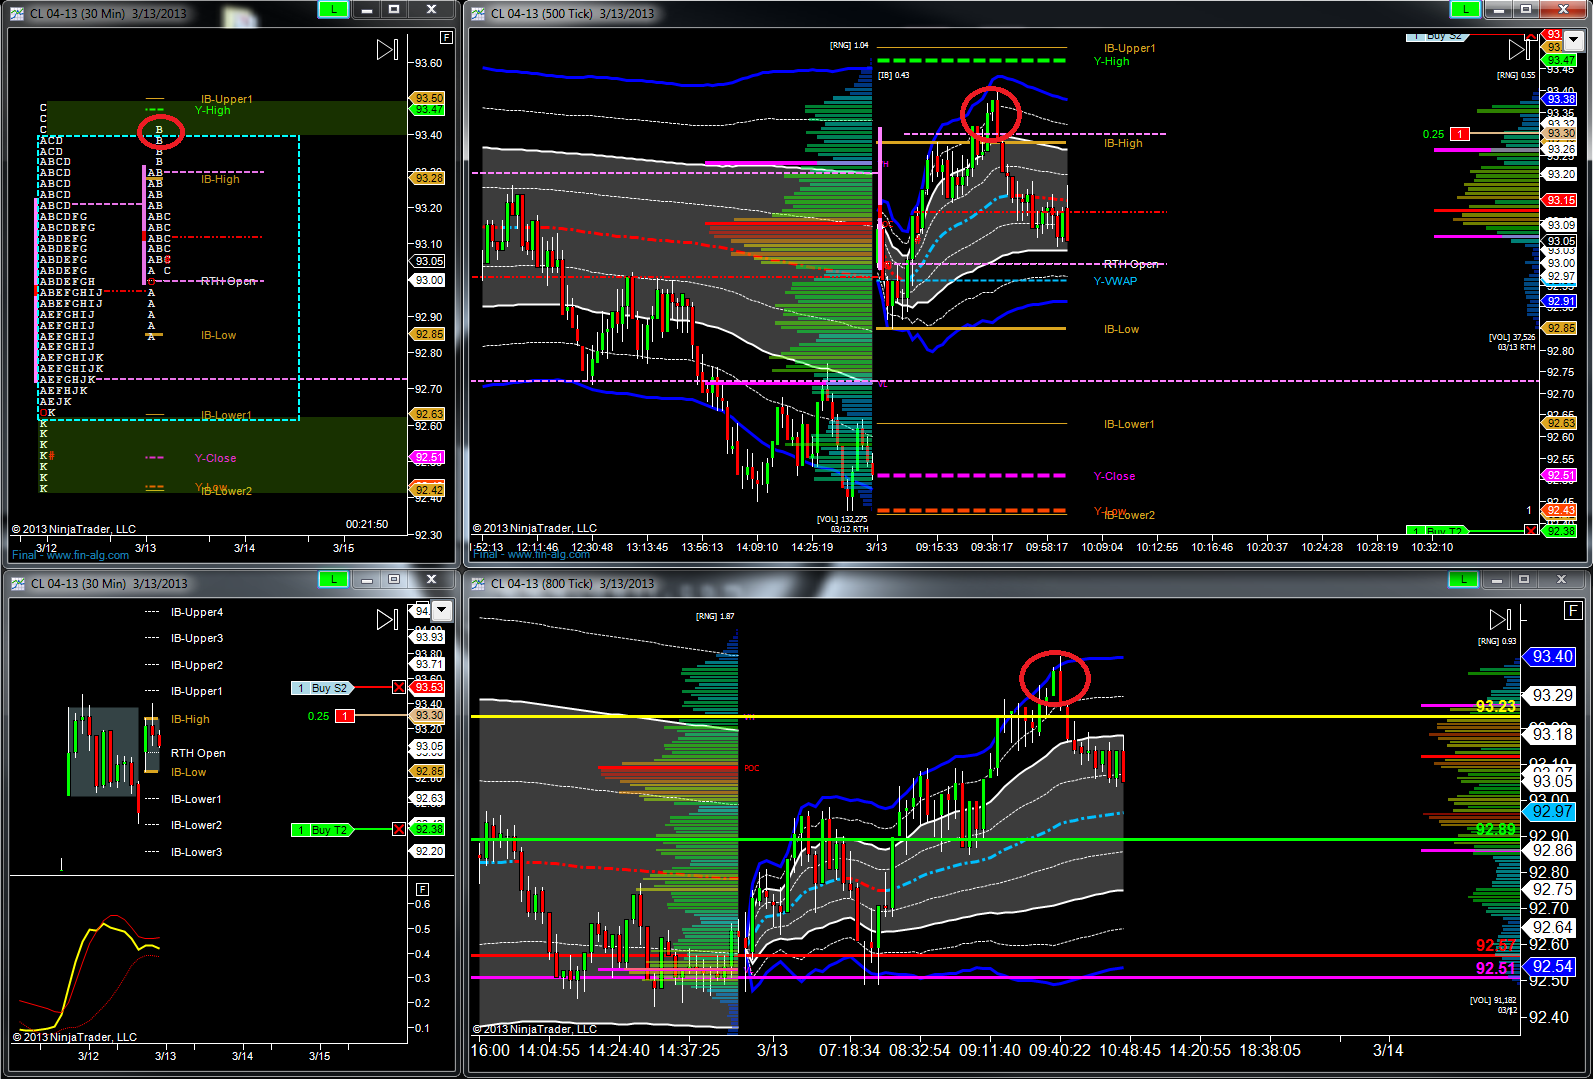Click the RTH Open label in bottom-left chart
Image resolution: width=1593 pixels, height=1079 pixels.
click(x=198, y=753)
